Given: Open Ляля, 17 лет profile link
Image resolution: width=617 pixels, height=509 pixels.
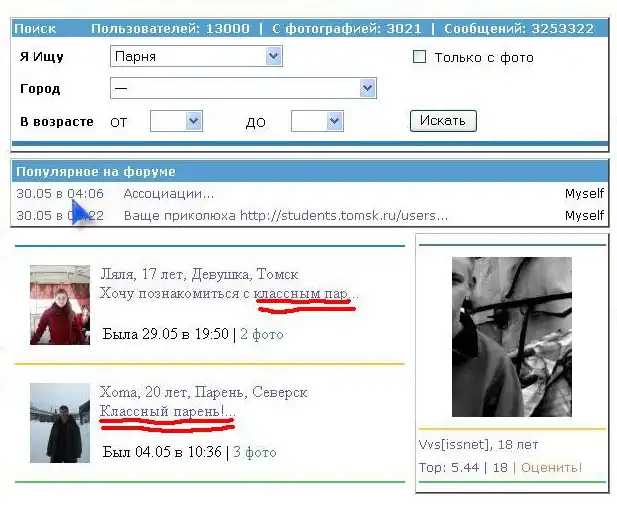Looking at the screenshot, I should 198,274.
